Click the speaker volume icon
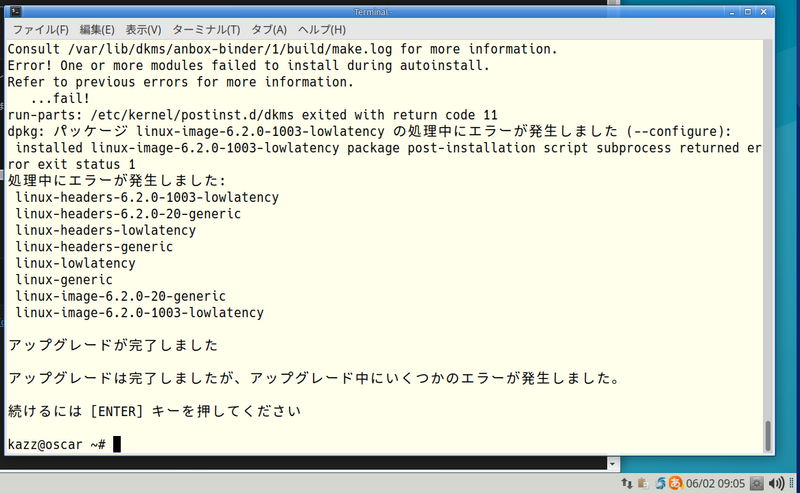800x493 pixels. [x=776, y=483]
